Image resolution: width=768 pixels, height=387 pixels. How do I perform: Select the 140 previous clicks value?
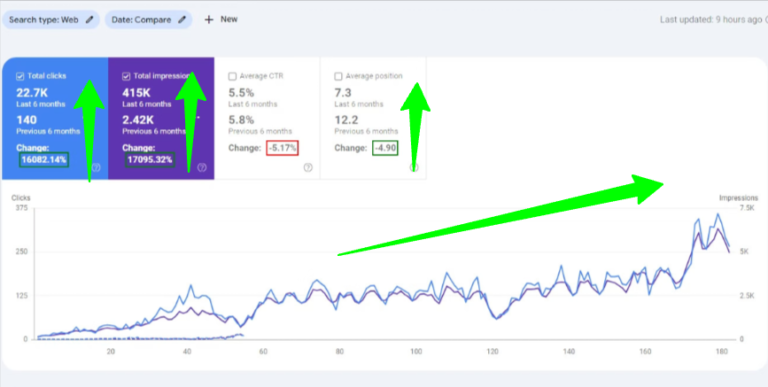point(26,120)
